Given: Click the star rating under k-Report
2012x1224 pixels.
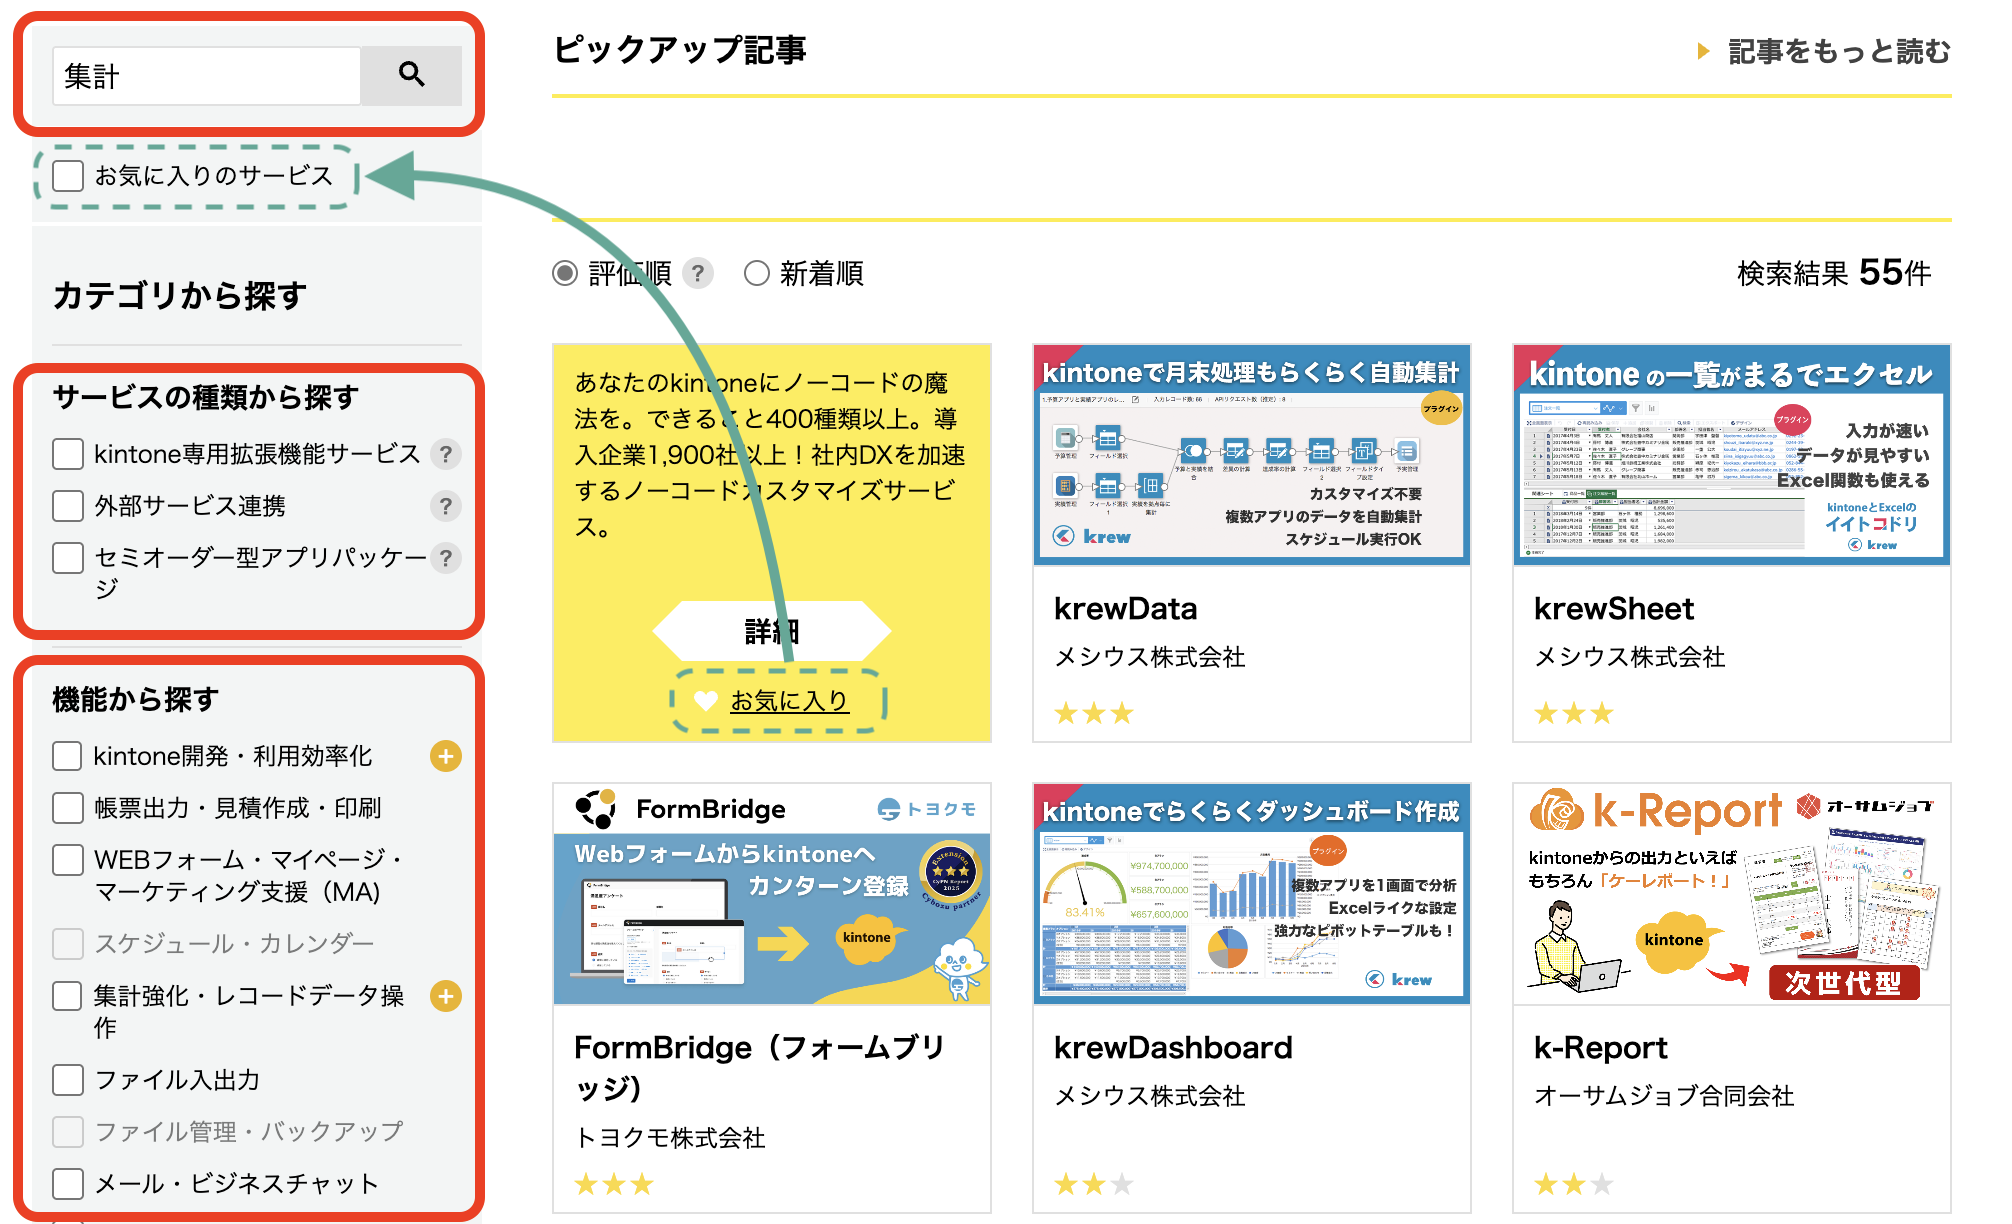Looking at the screenshot, I should (x=1573, y=1184).
